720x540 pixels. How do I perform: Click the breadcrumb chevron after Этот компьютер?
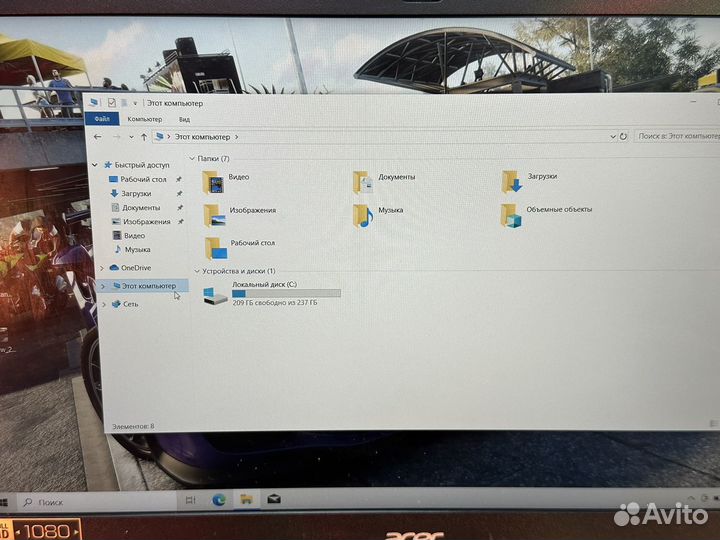236,137
